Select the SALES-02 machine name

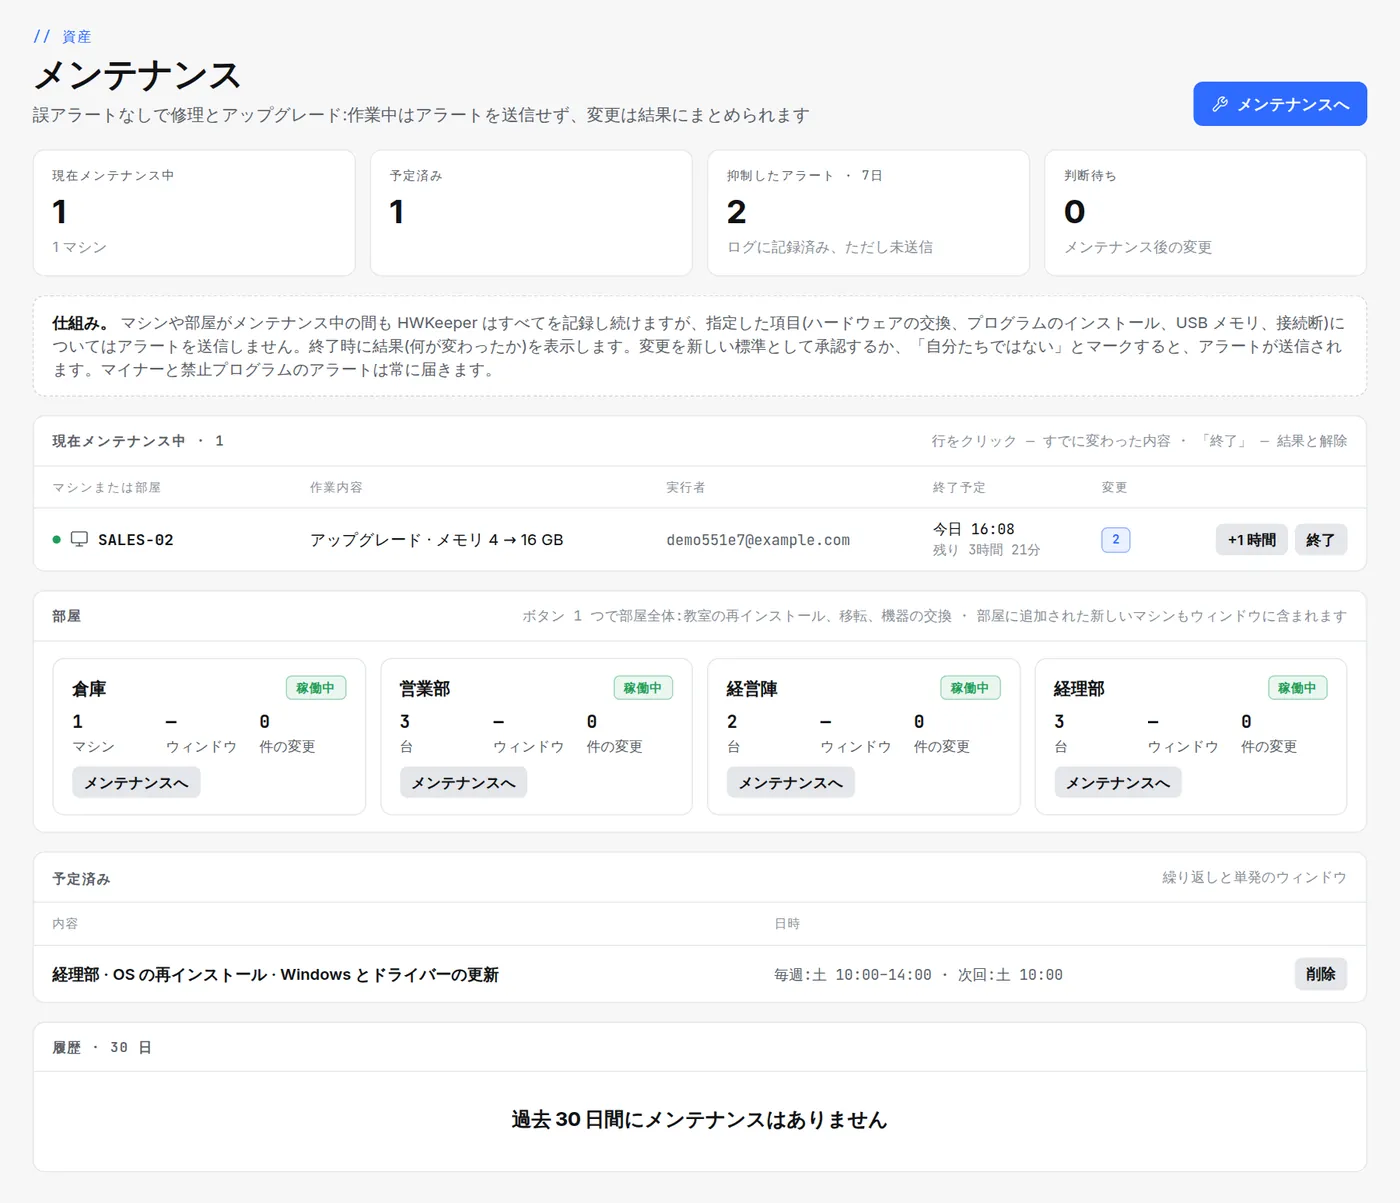coord(136,540)
